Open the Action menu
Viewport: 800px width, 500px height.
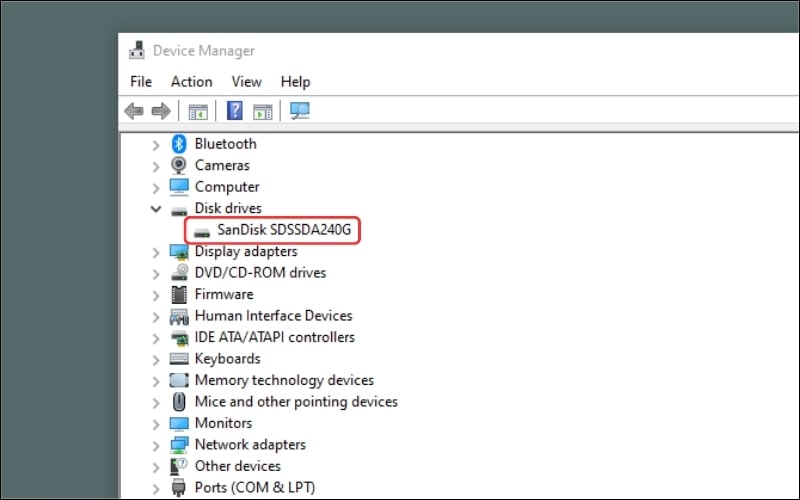point(191,82)
